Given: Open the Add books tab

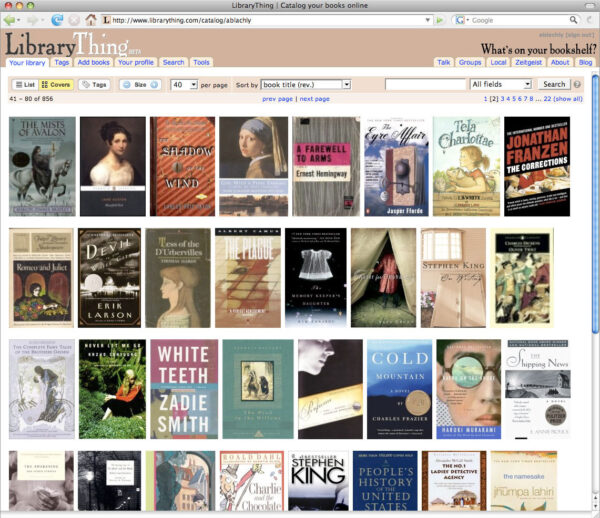Looking at the screenshot, I should pos(93,62).
